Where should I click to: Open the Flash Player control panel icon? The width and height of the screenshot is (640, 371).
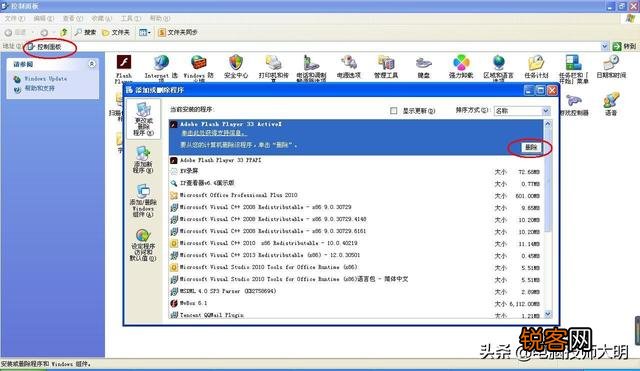(124, 68)
